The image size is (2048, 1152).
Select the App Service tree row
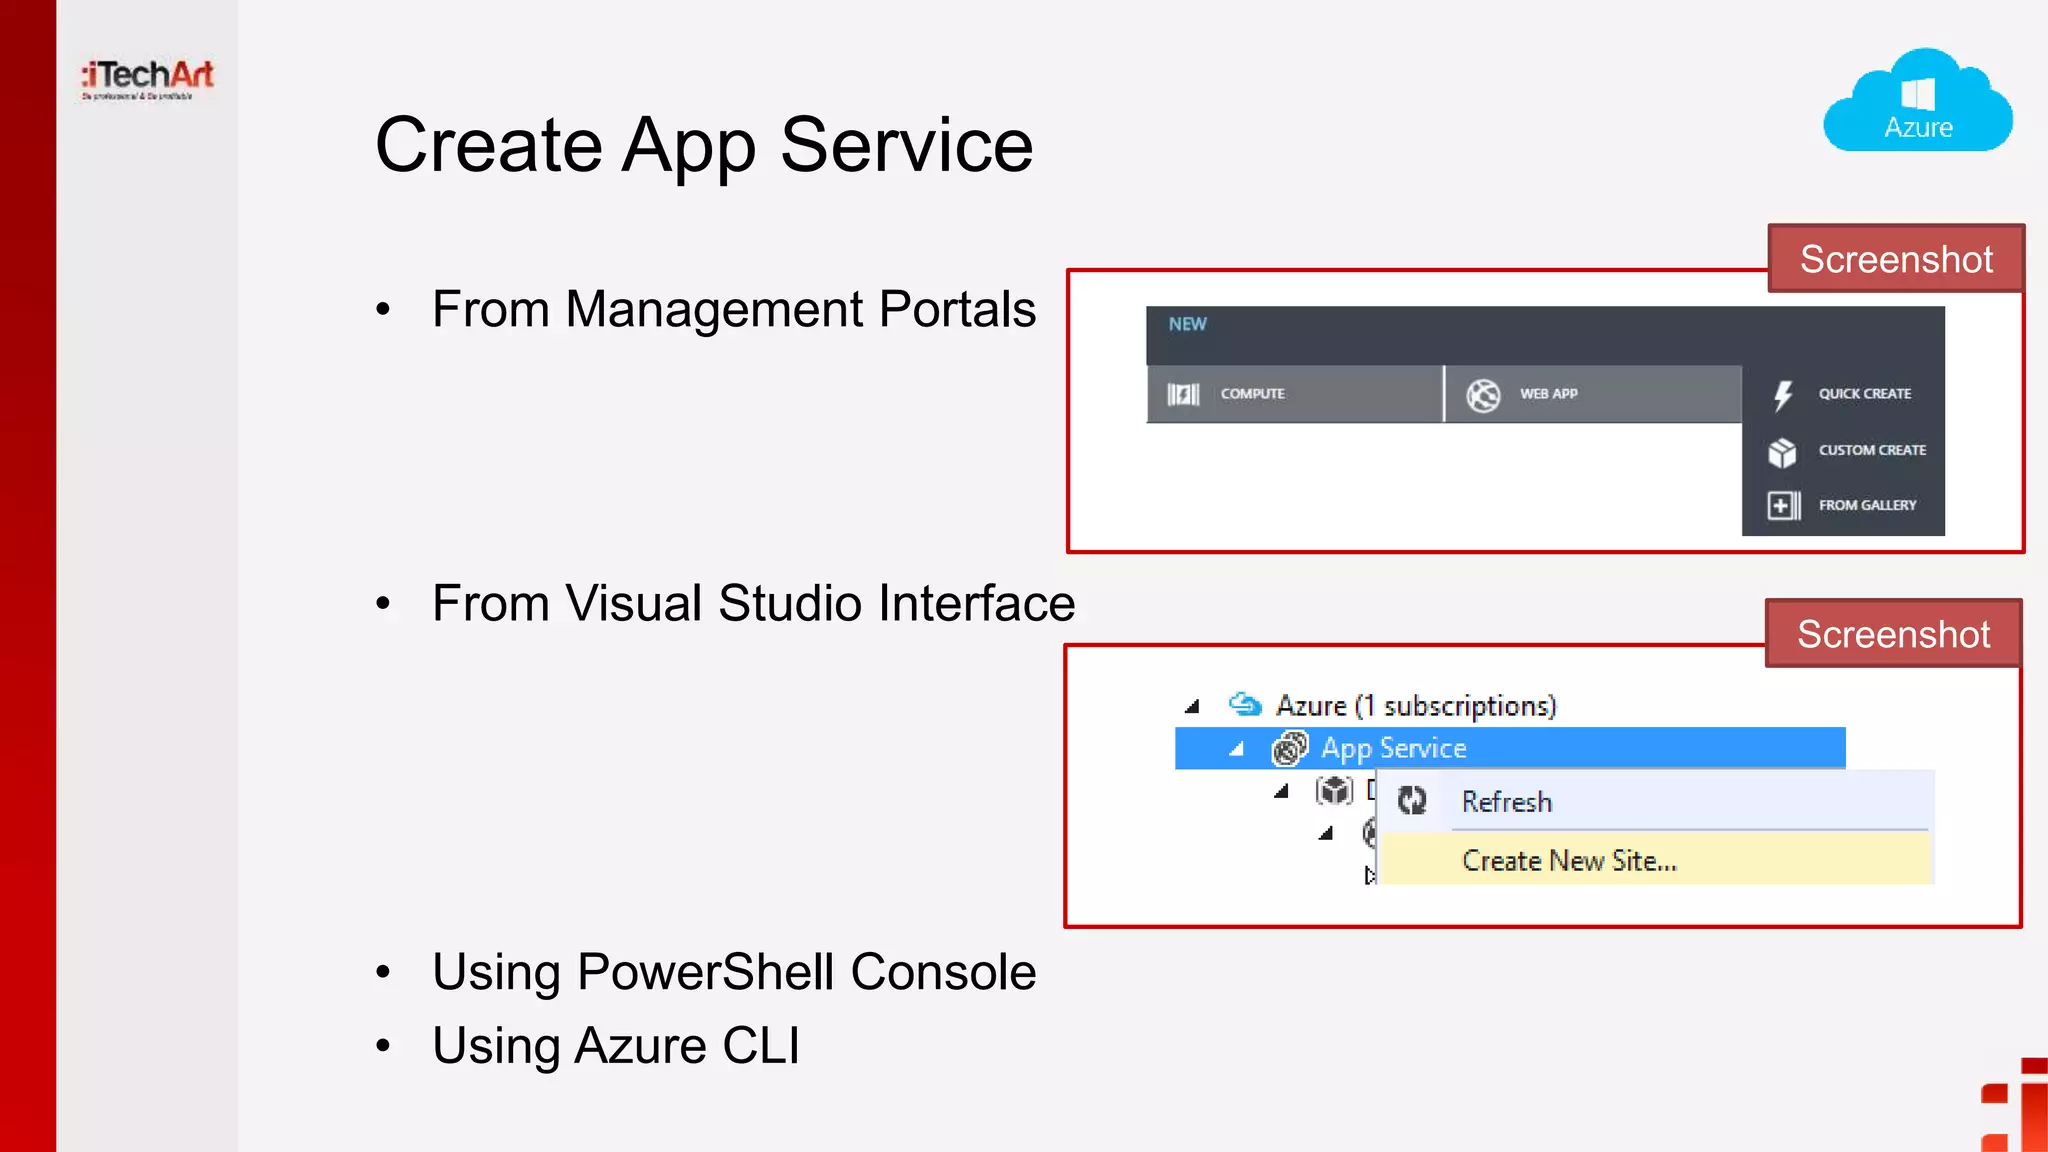[1510, 748]
